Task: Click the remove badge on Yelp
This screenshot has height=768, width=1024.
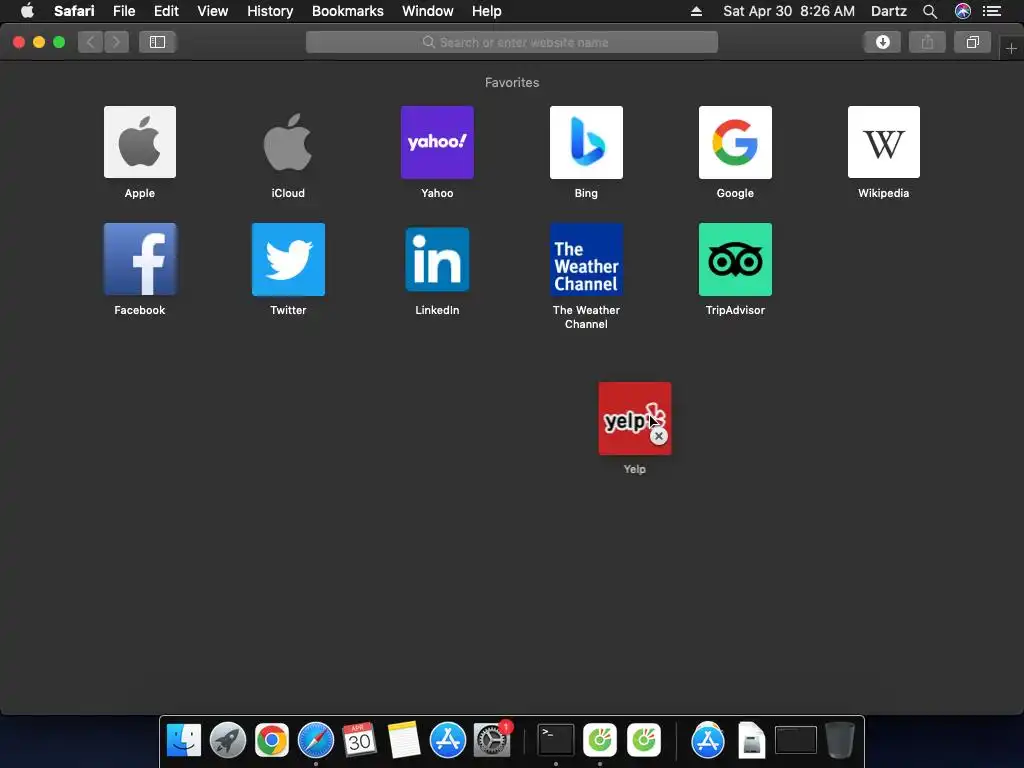Action: tap(658, 436)
